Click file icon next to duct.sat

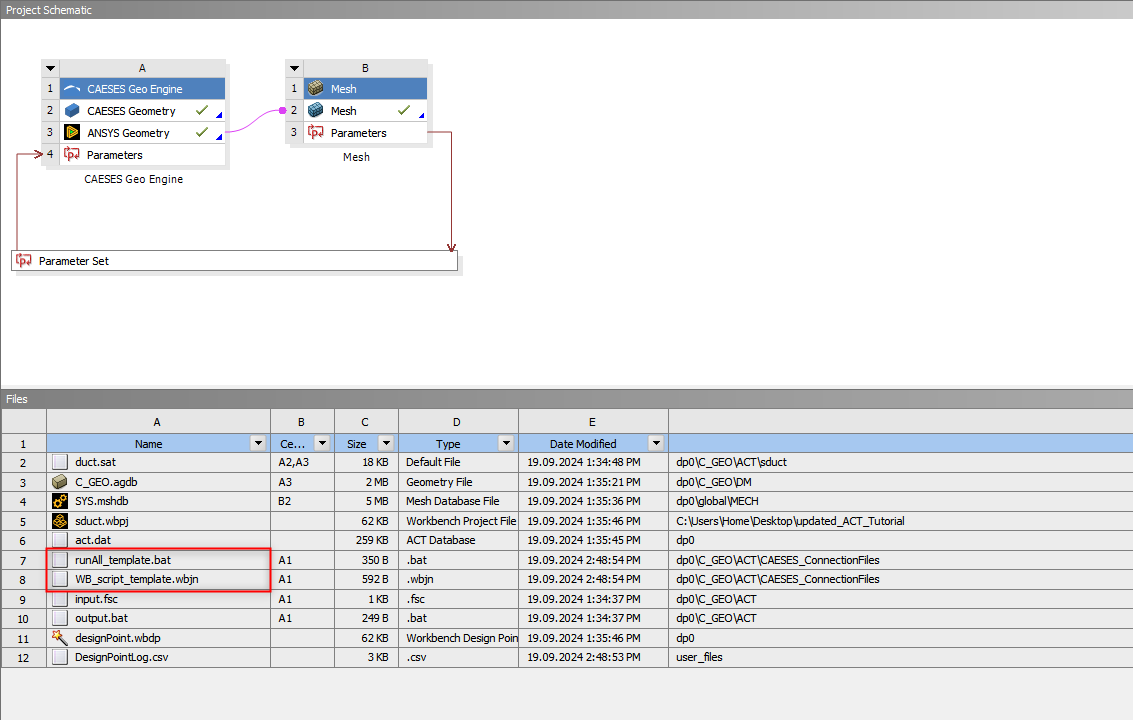60,462
